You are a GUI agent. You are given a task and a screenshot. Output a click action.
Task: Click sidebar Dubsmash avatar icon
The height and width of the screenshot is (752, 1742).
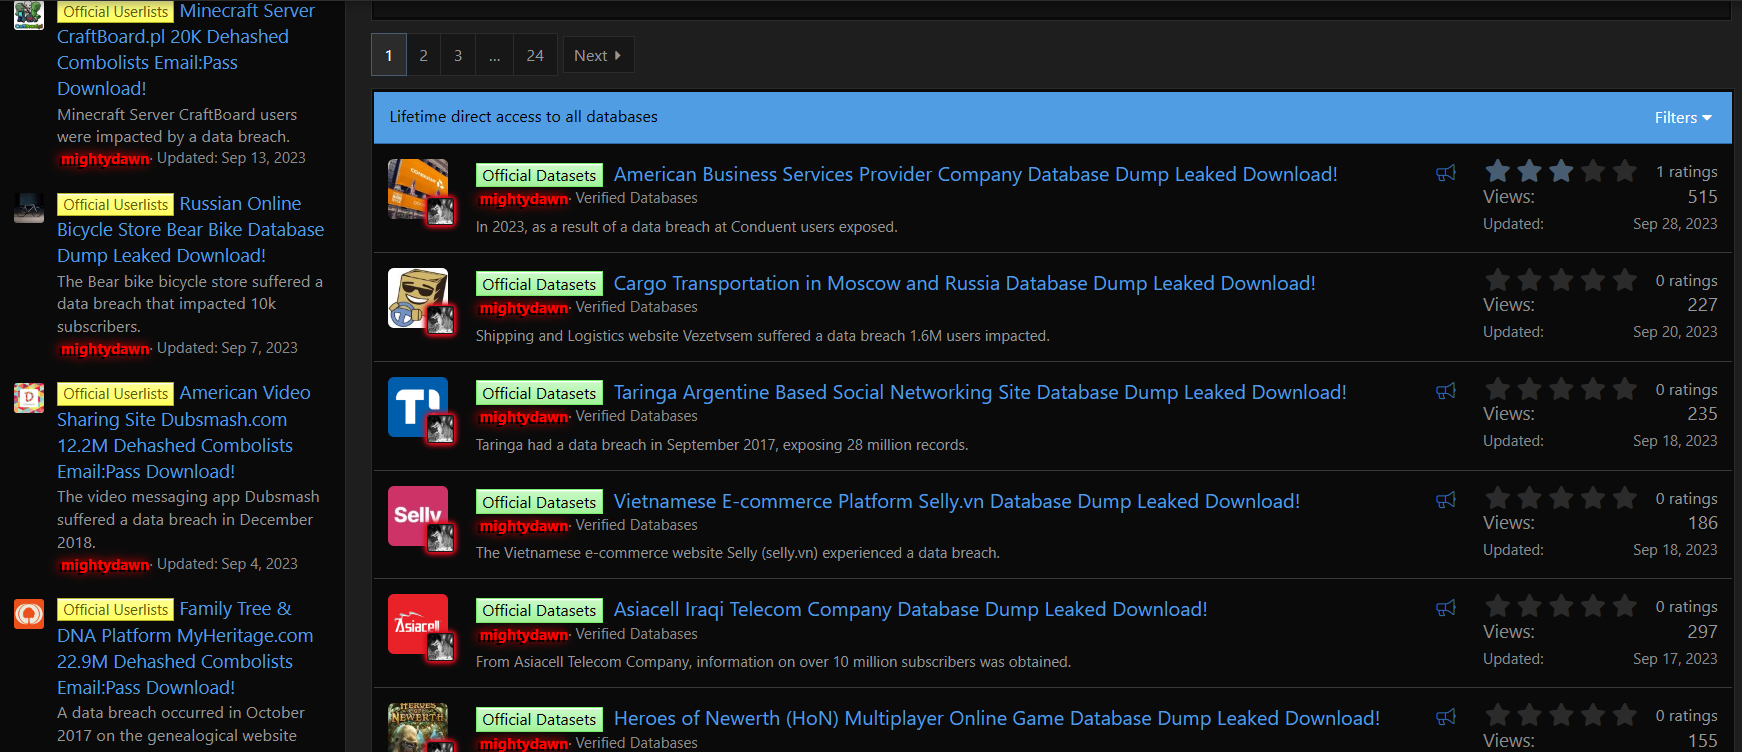coord(29,397)
